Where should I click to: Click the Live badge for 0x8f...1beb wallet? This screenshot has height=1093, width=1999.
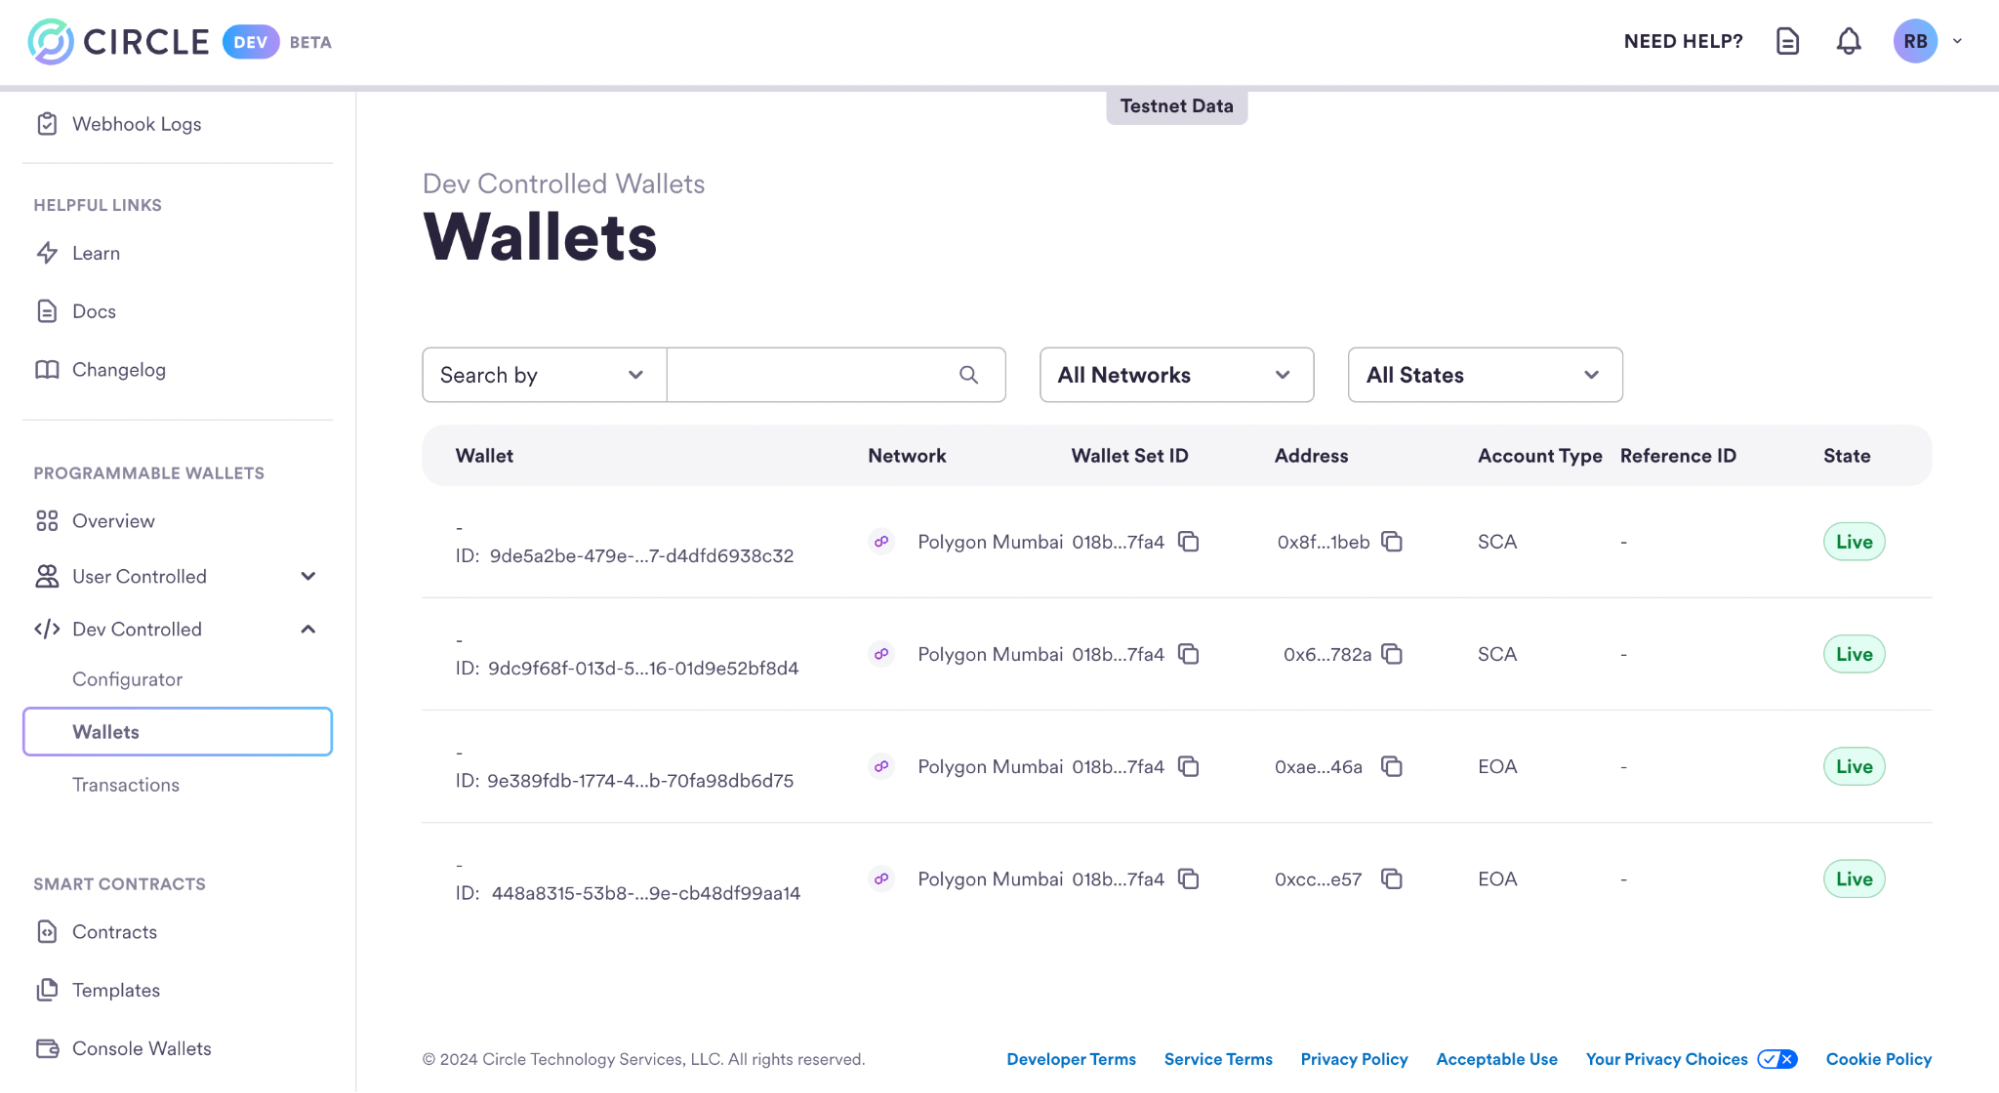click(1853, 541)
